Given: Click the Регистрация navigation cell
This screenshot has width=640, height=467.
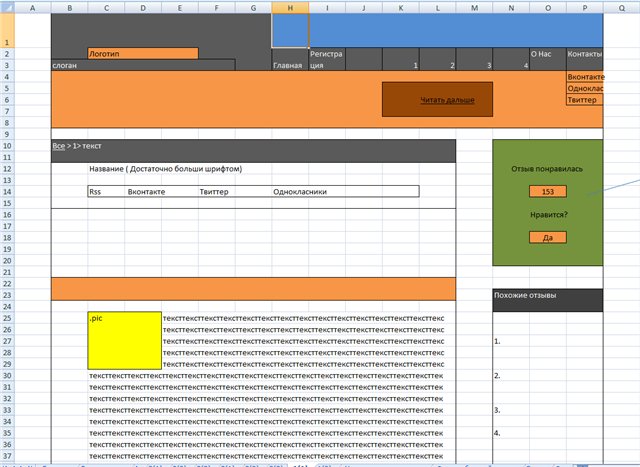Looking at the screenshot, I should click(x=327, y=59).
